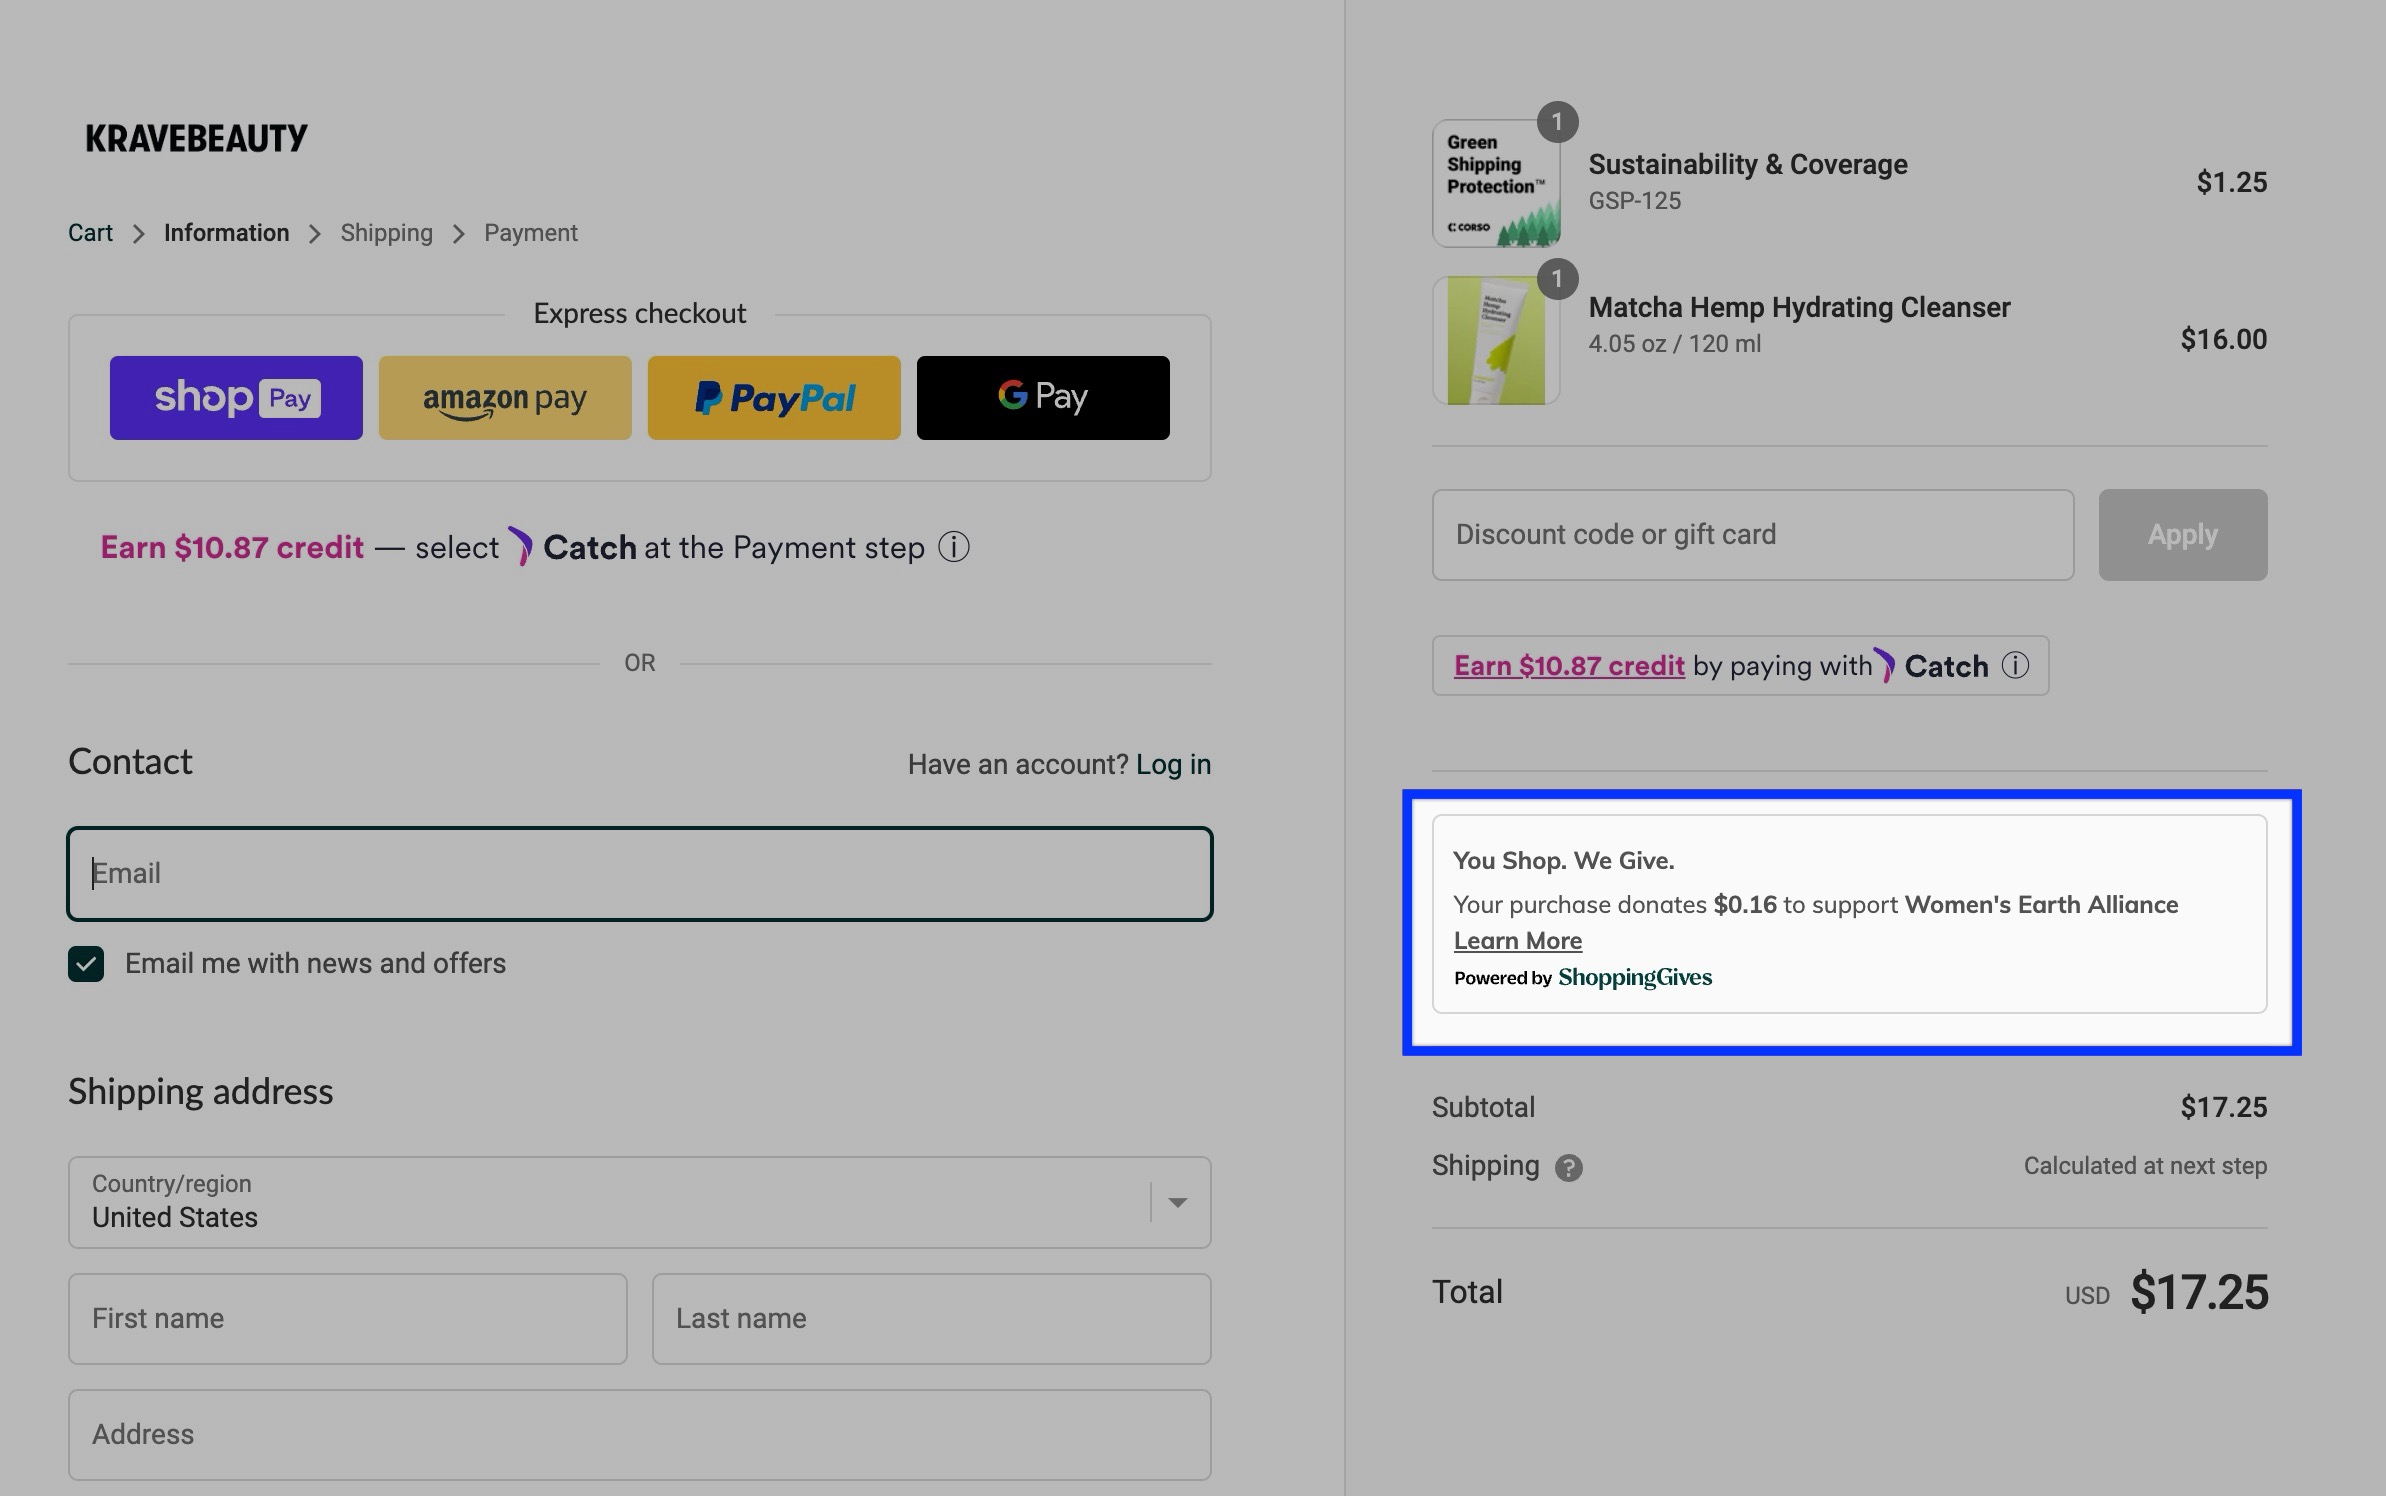Click Log in link

tap(1173, 764)
